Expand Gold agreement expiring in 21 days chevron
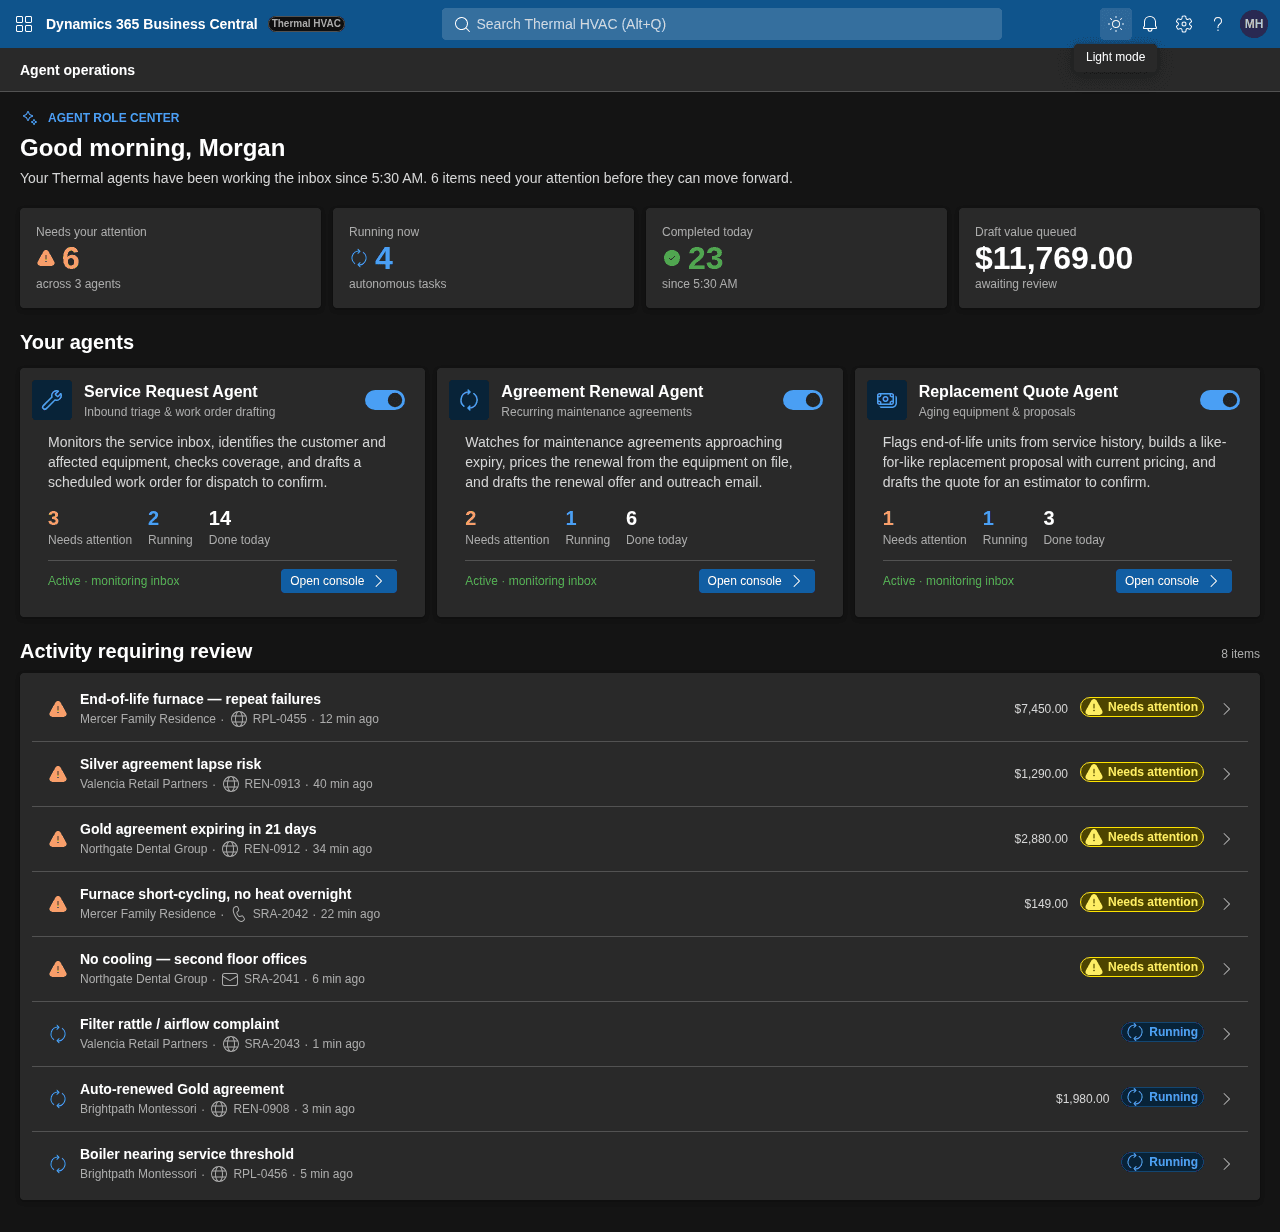The height and width of the screenshot is (1232, 1280). 1227,839
